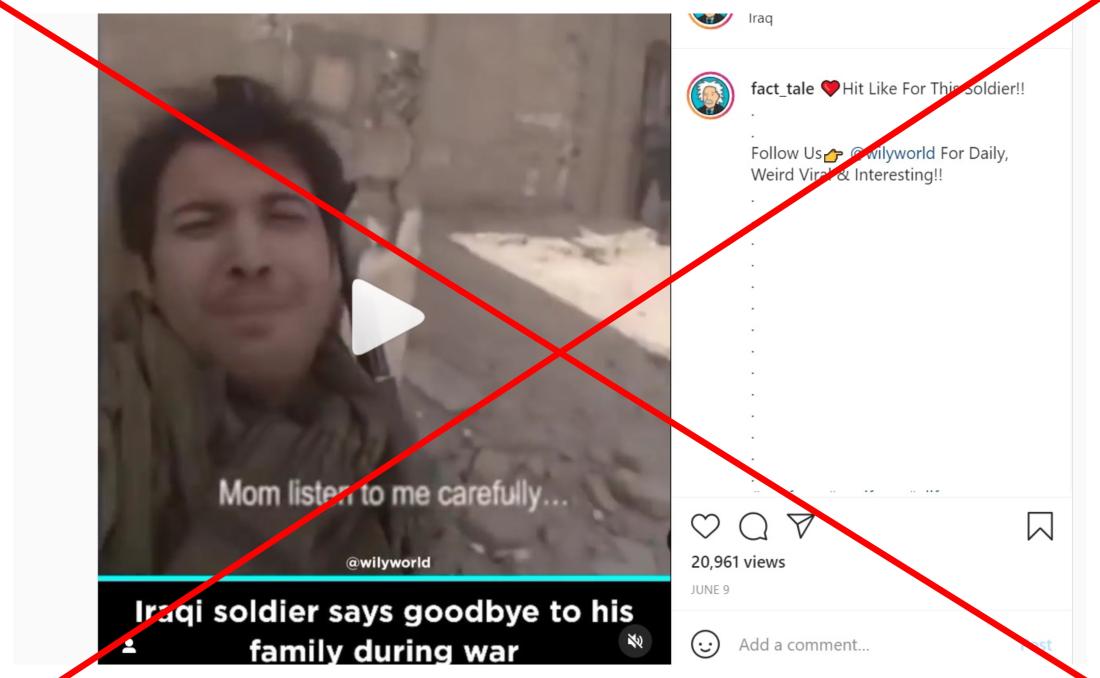Open the Iraq location link
The height and width of the screenshot is (678, 1100).
click(760, 18)
